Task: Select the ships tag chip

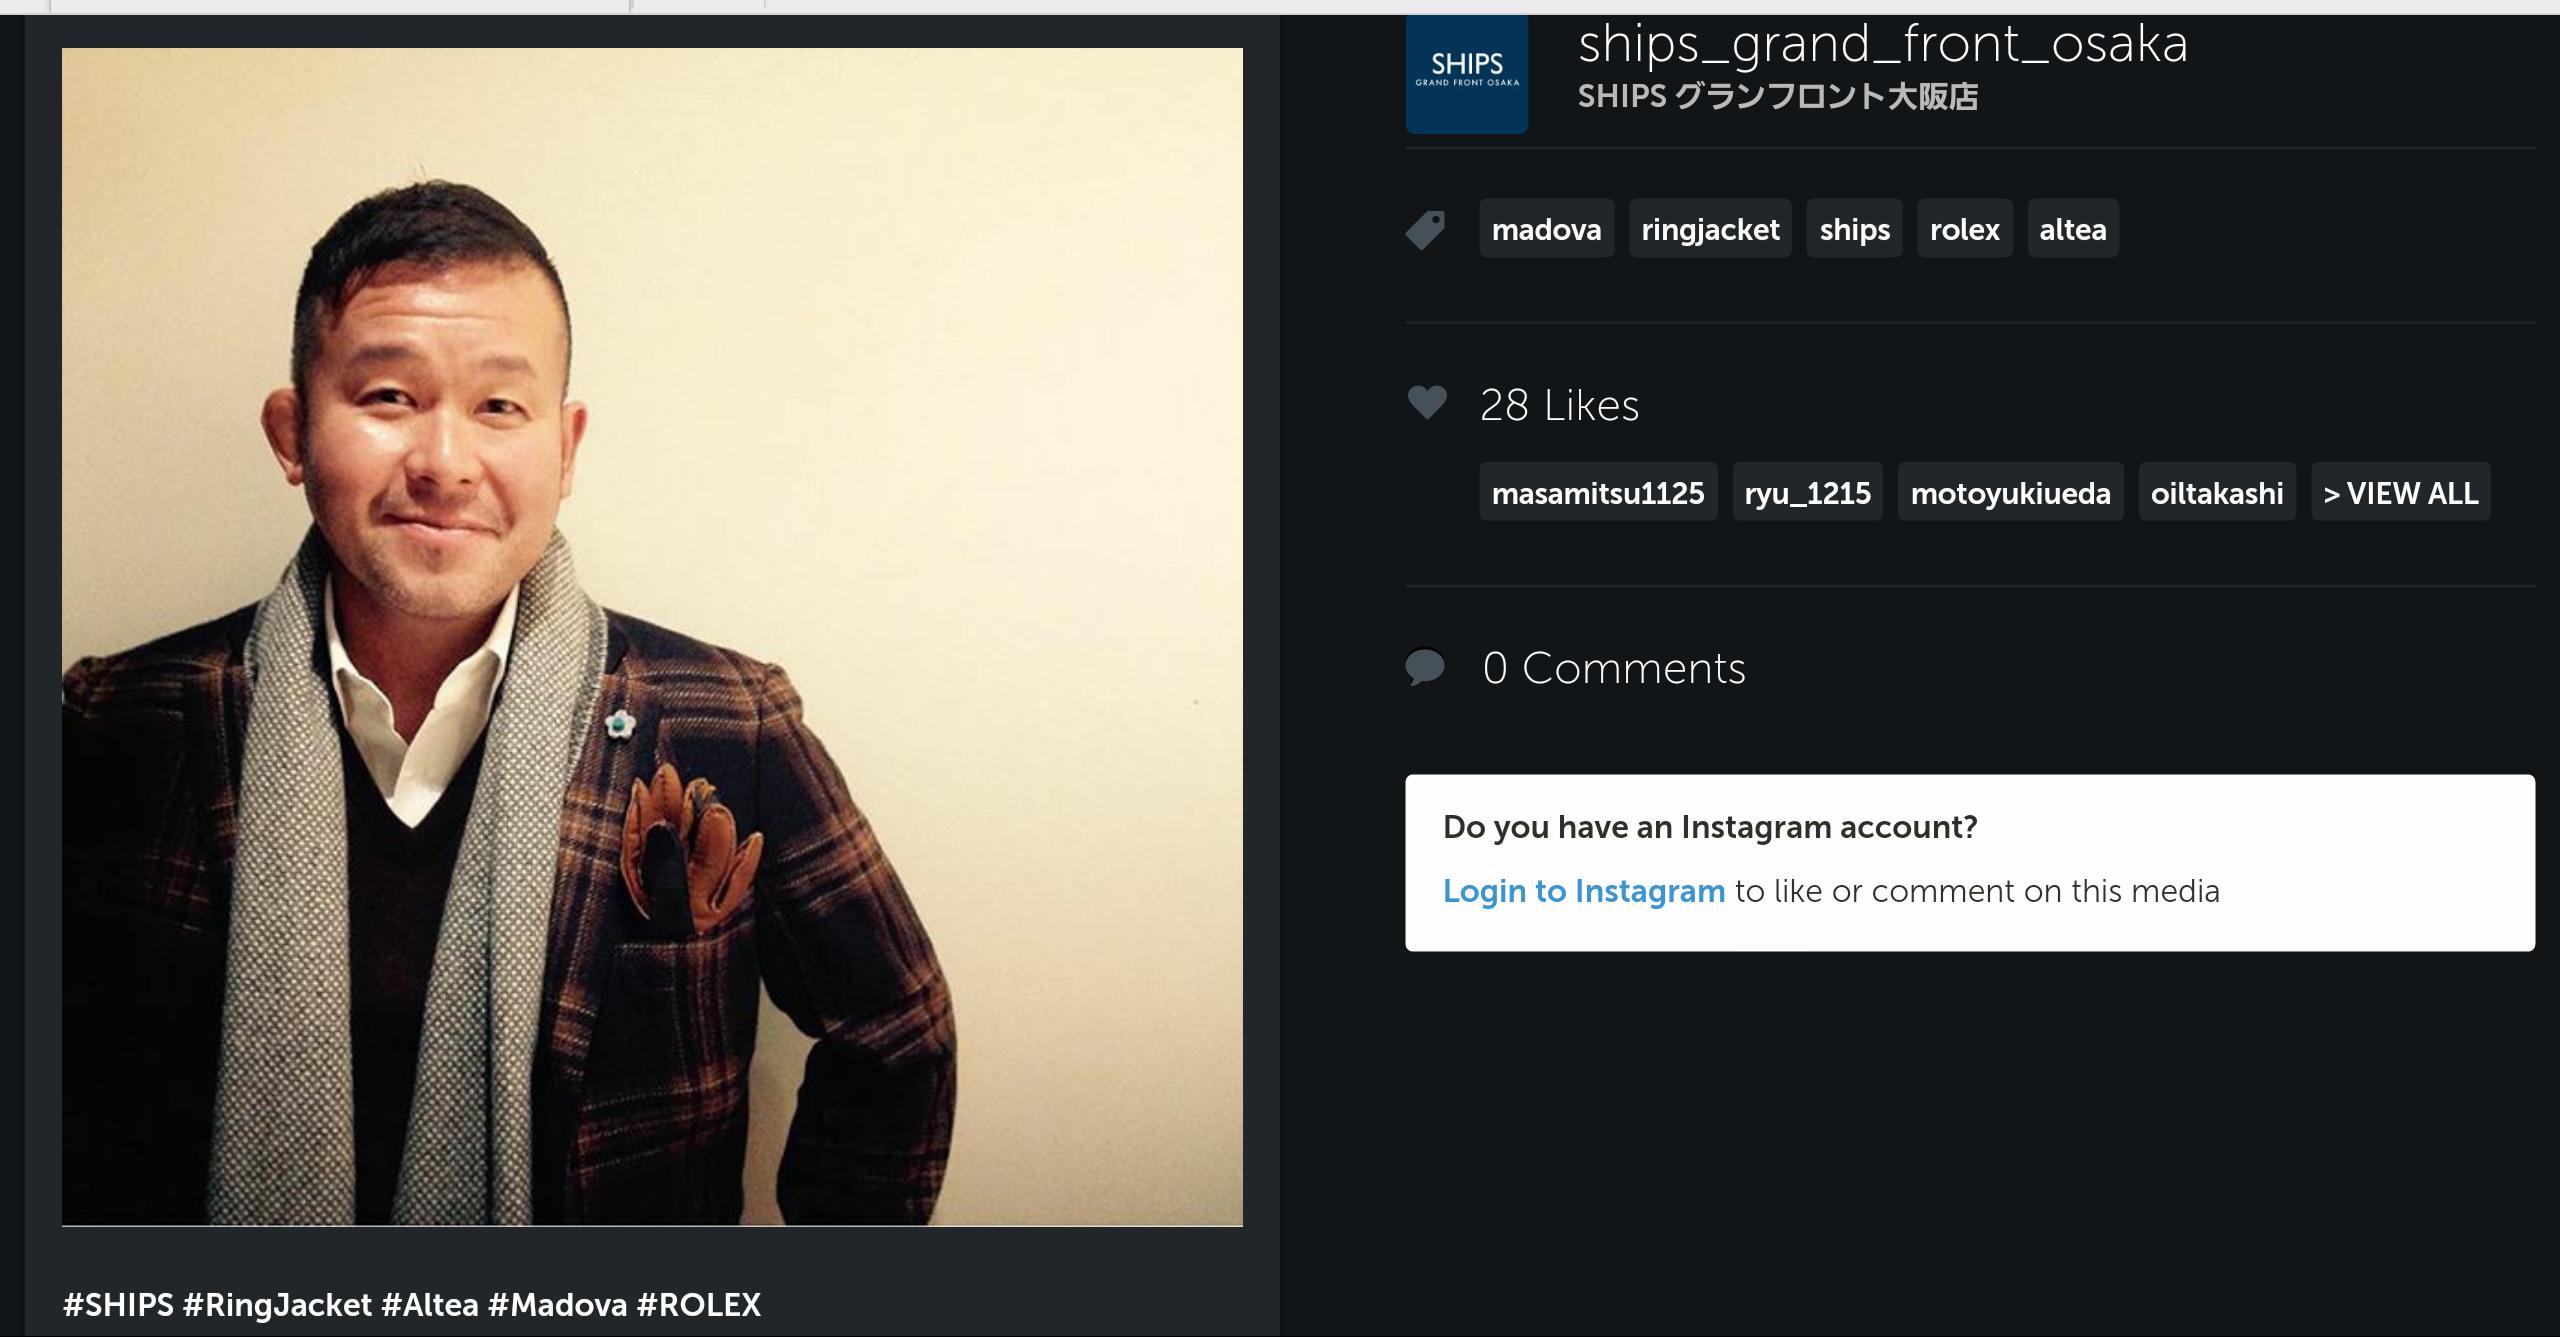Action: pos(1854,229)
